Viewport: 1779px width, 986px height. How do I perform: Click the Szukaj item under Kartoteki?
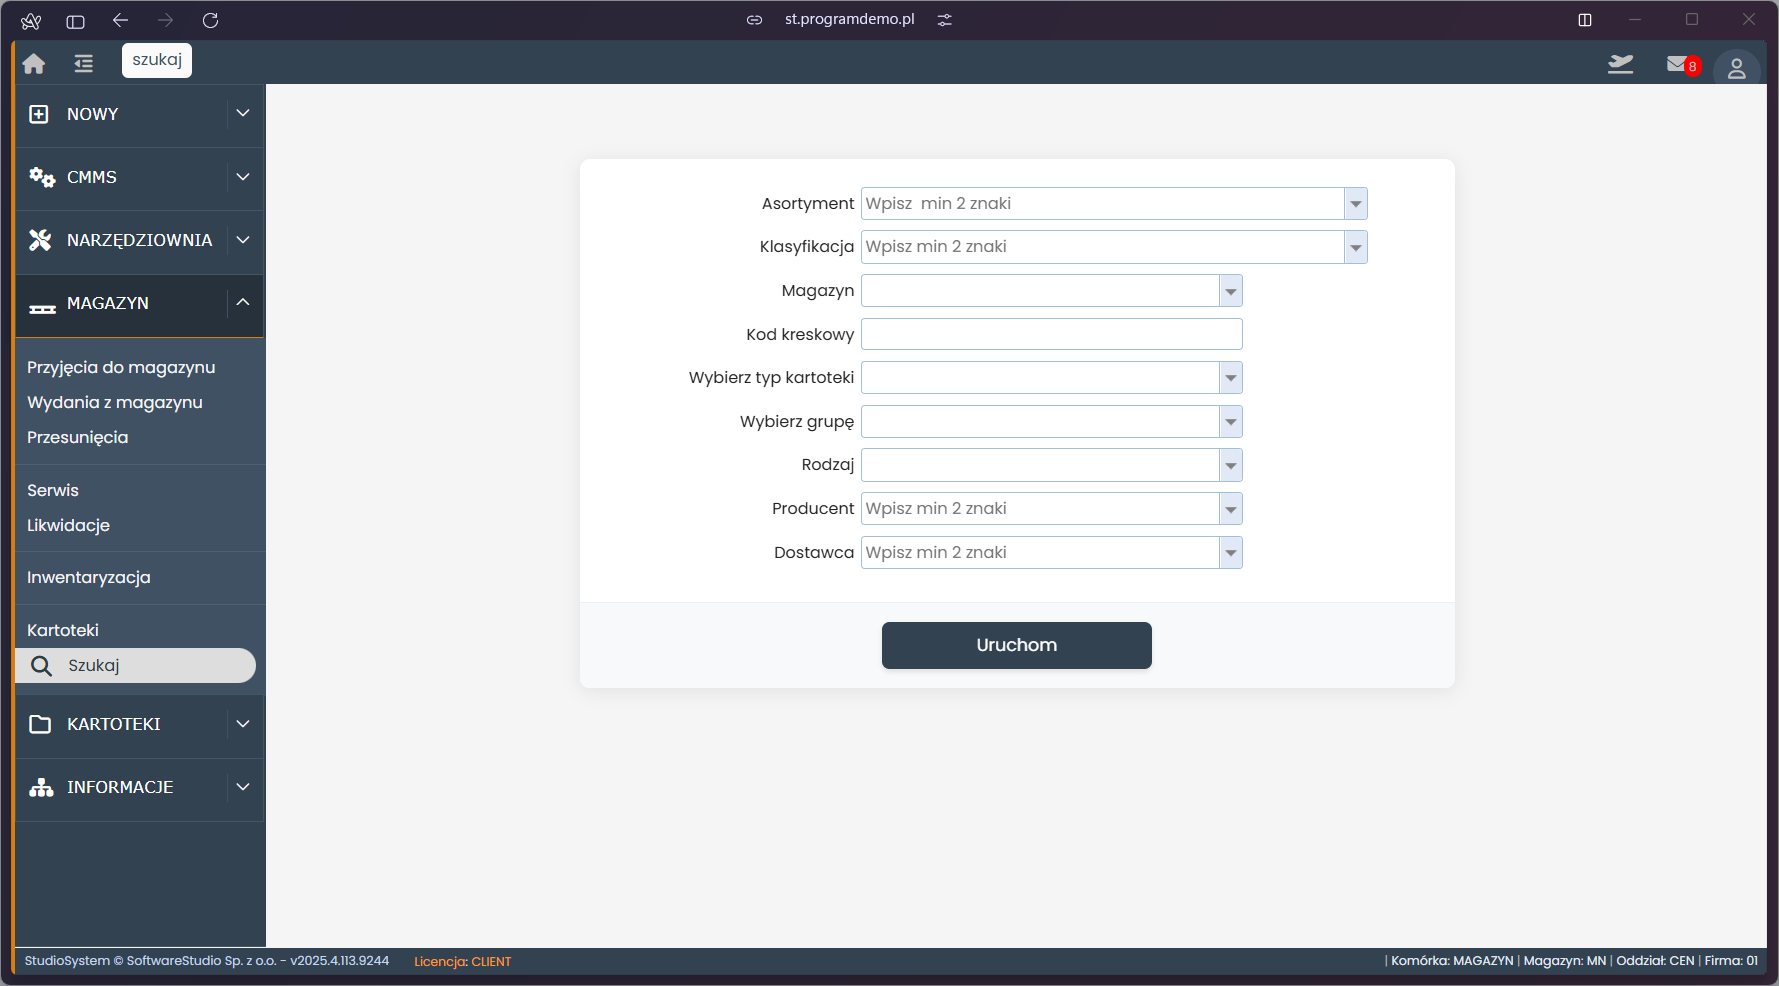[x=94, y=665]
